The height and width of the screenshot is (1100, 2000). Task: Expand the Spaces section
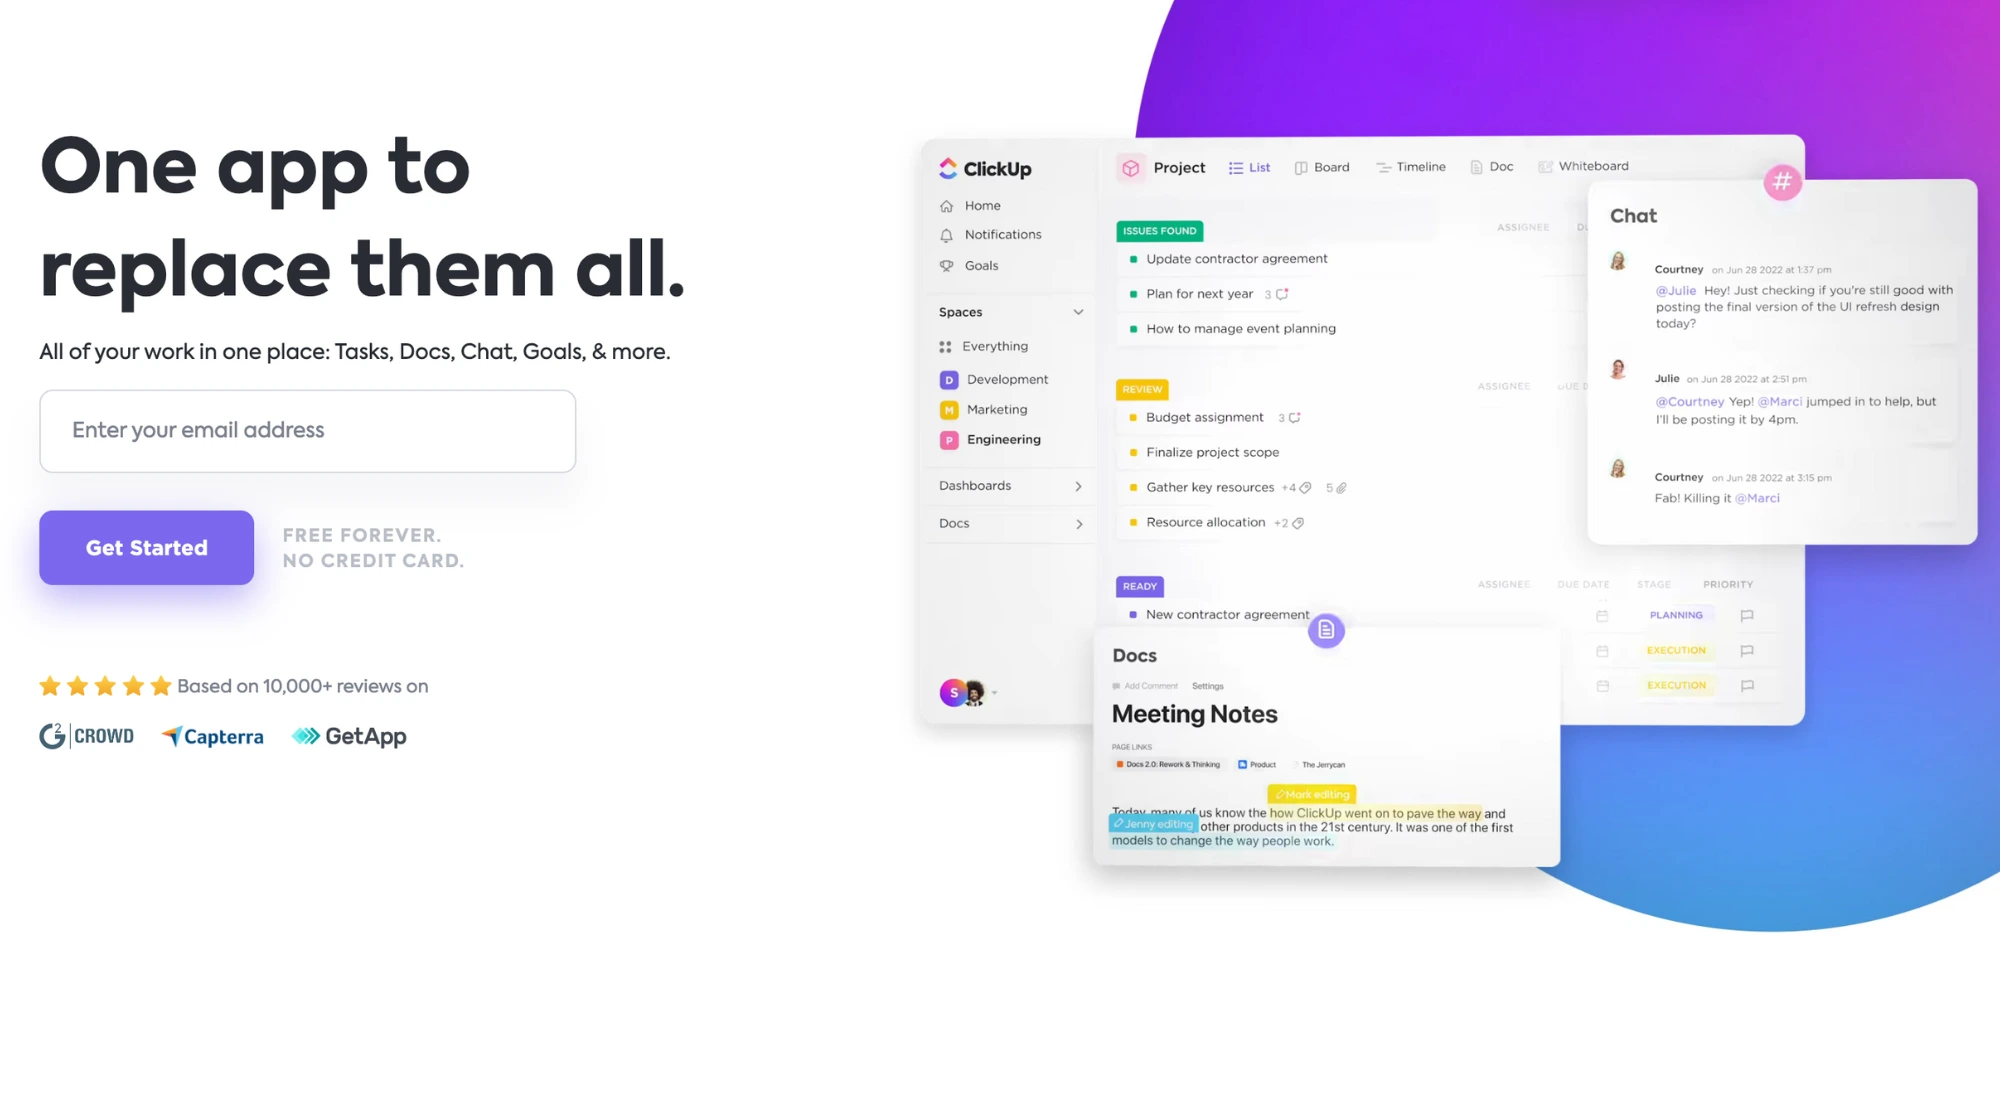pos(1077,312)
